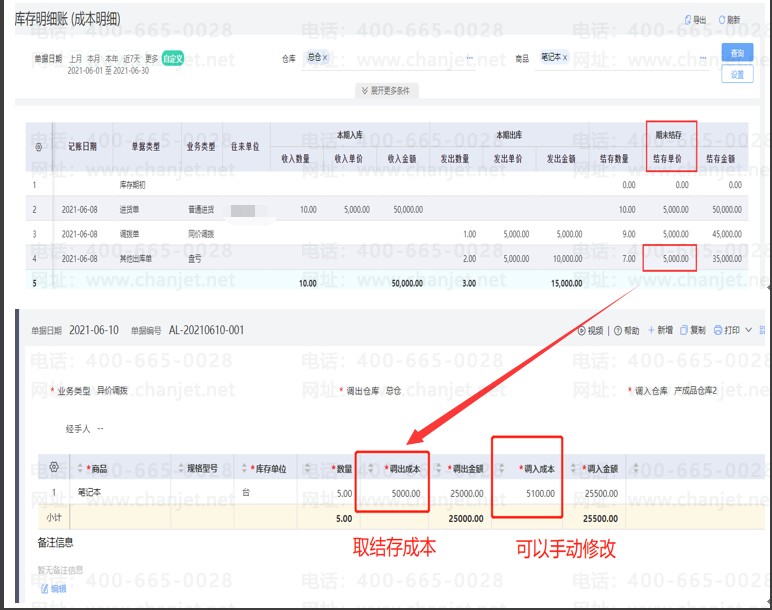Select the 进货单 ledger row
The image size is (772, 610).
click(387, 210)
